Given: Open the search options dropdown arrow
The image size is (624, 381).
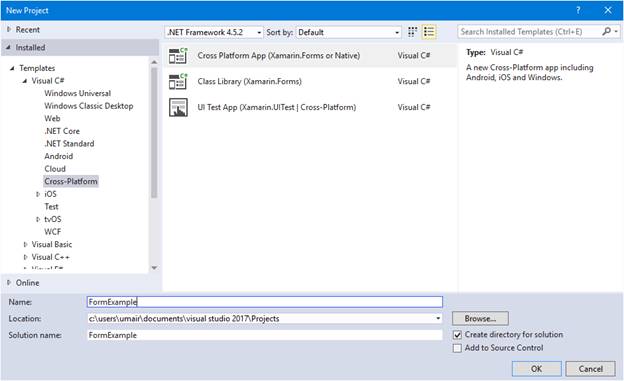Looking at the screenshot, I should pos(616,31).
